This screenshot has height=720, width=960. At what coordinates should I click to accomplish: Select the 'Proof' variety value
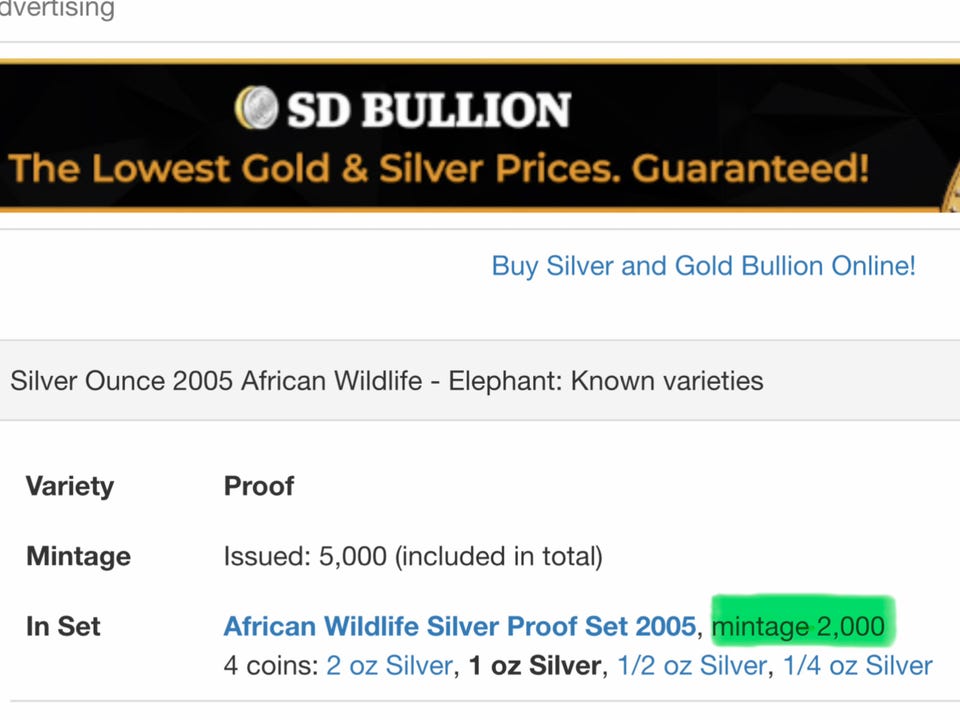(259, 487)
